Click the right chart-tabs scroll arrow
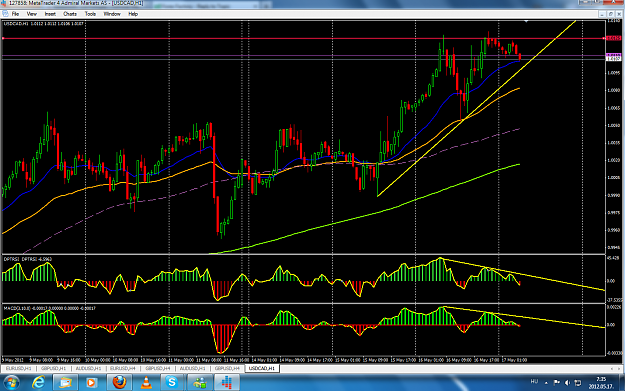The width and height of the screenshot is (625, 391). click(619, 369)
